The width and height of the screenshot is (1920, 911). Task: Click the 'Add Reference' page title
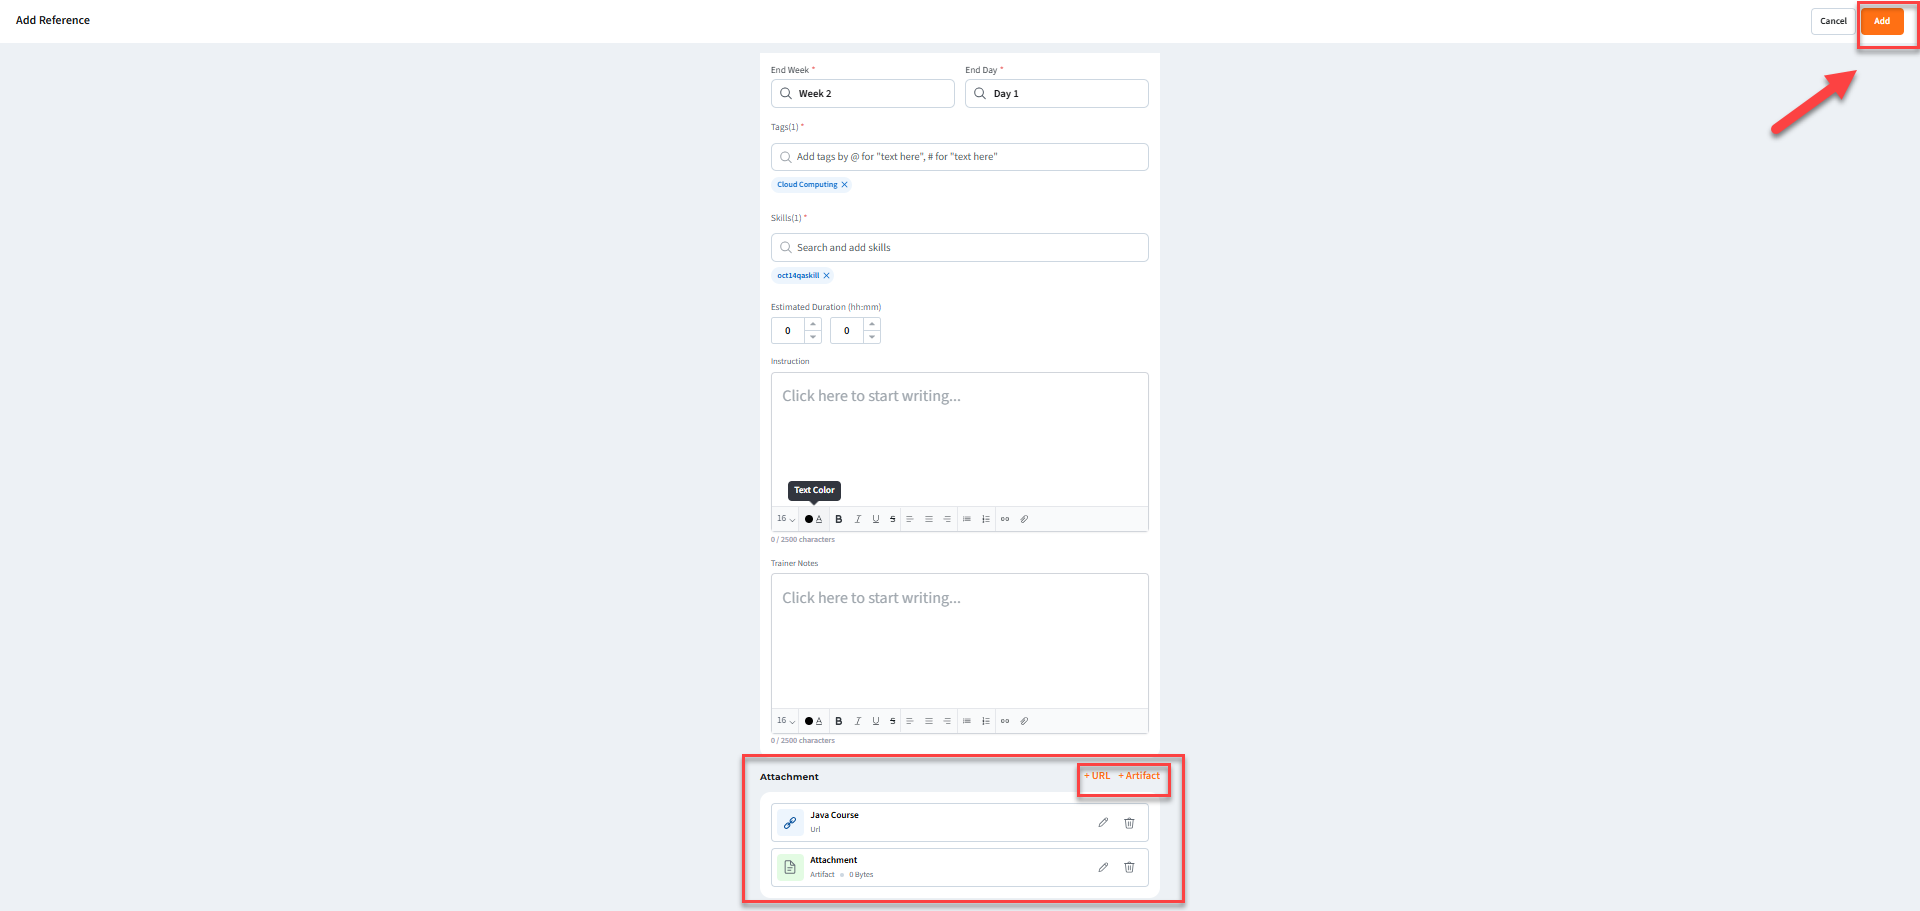coord(53,20)
